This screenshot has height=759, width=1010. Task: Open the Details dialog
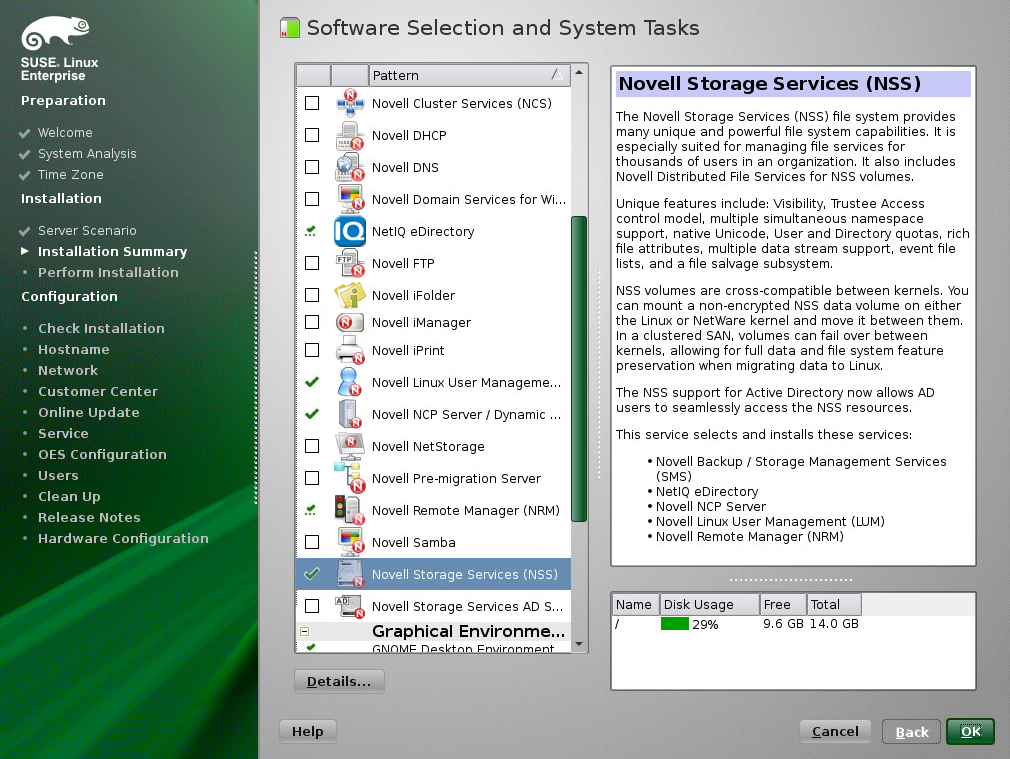pos(339,681)
